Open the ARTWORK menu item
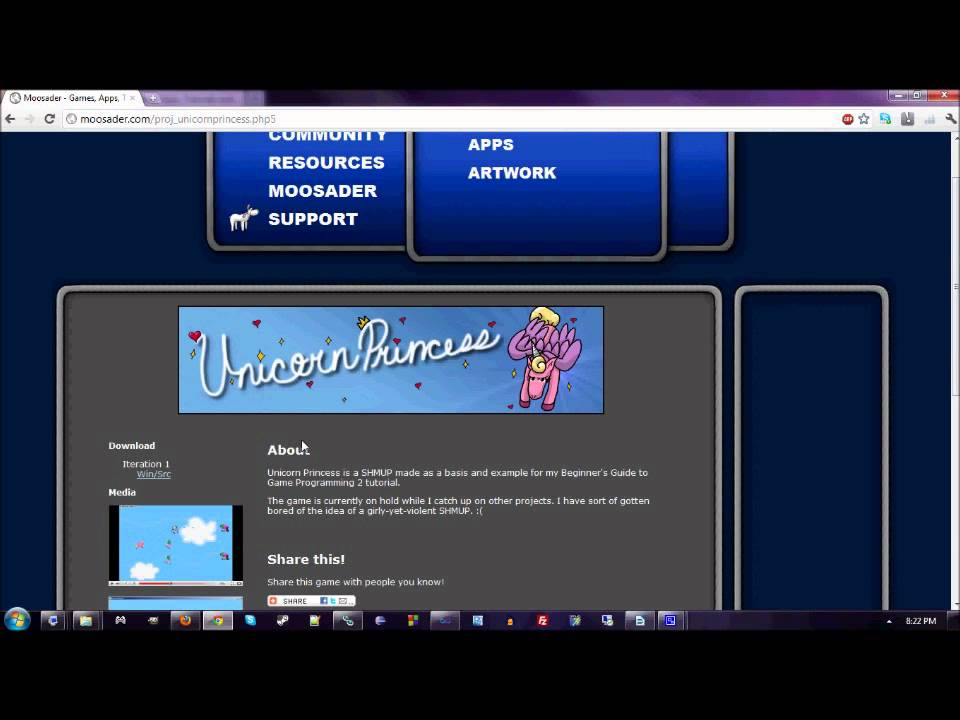The width and height of the screenshot is (960, 720). tap(512, 173)
